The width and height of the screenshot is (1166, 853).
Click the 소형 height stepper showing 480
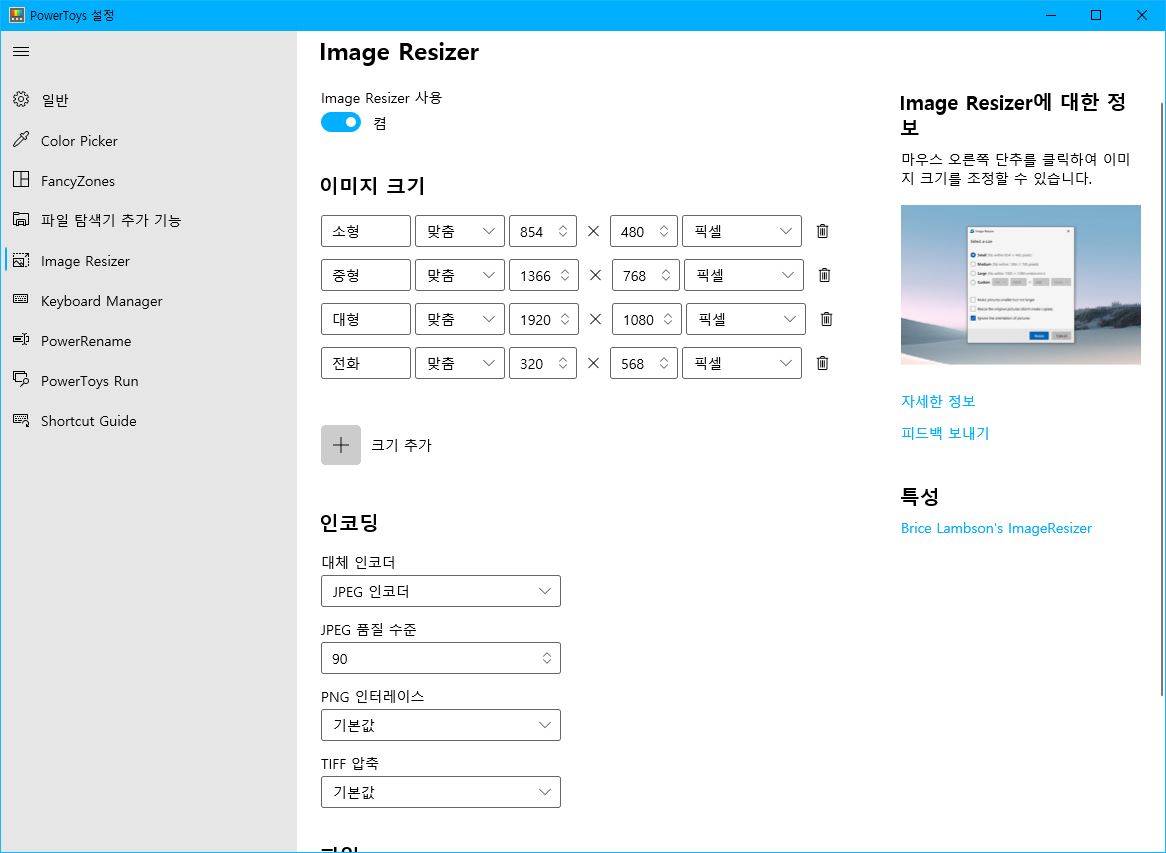[x=644, y=231]
